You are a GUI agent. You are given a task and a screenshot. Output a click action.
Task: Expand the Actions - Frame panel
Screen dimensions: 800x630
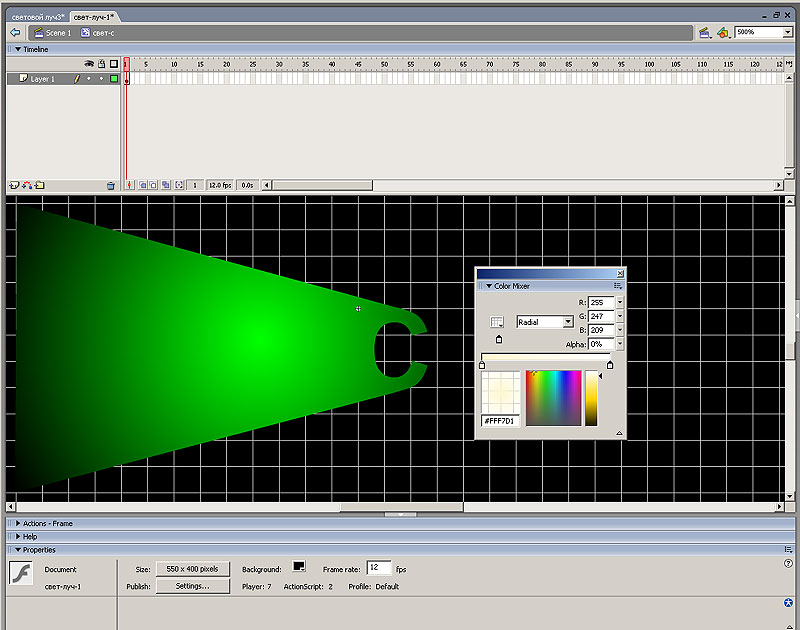pyautogui.click(x=47, y=523)
